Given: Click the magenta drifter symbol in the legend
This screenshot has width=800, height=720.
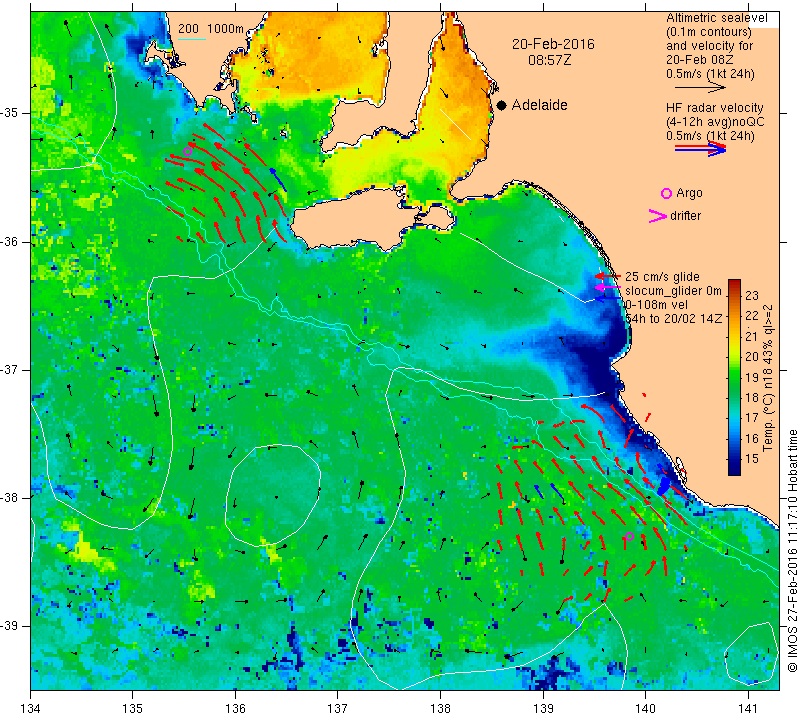Looking at the screenshot, I should pyautogui.click(x=658, y=216).
